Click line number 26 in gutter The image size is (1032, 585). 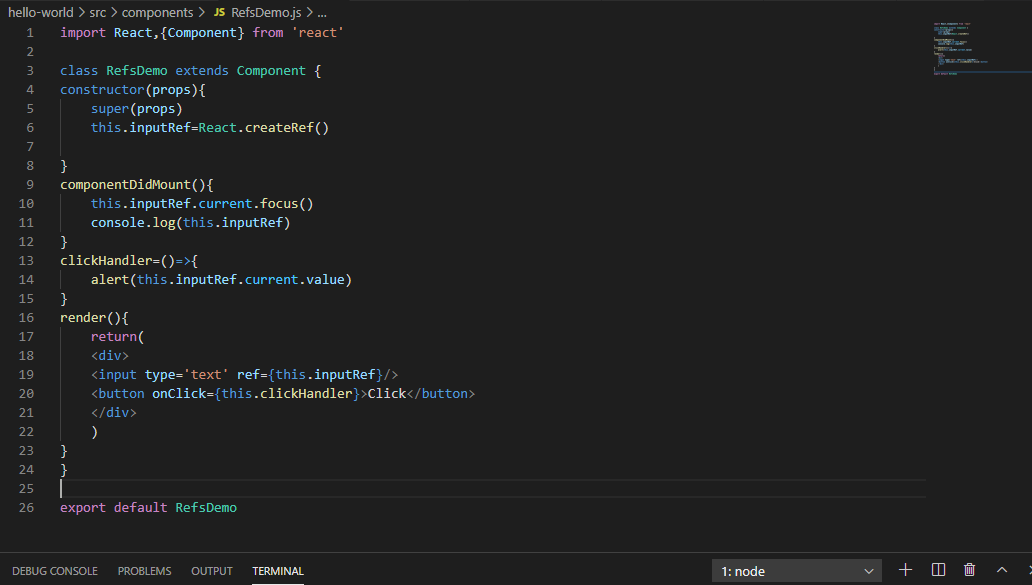(26, 508)
